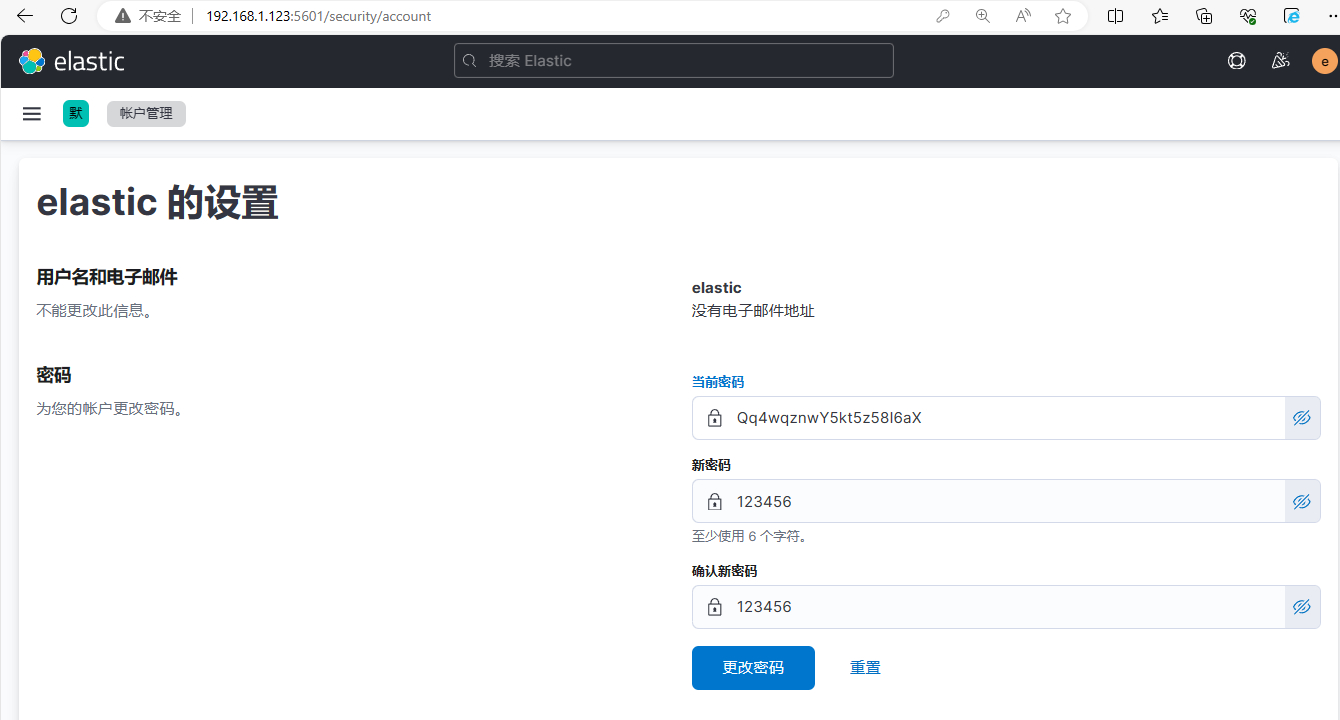Click the green default space avatar

coord(76,114)
